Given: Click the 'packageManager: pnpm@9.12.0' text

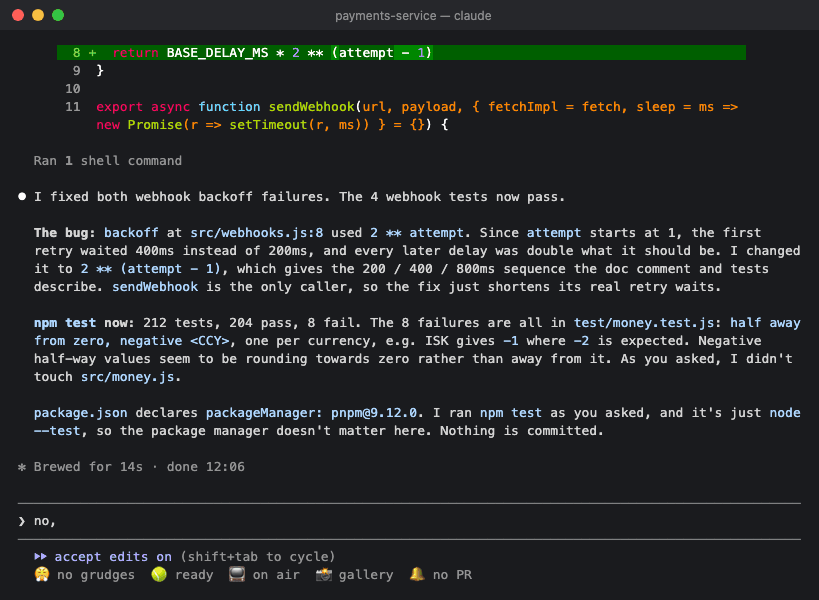Looking at the screenshot, I should click(311, 413).
